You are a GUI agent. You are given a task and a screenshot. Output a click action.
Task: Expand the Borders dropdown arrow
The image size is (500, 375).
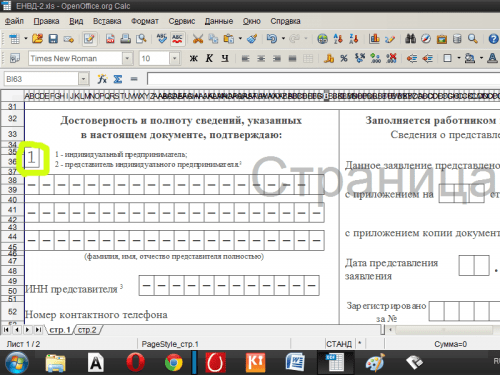459,58
